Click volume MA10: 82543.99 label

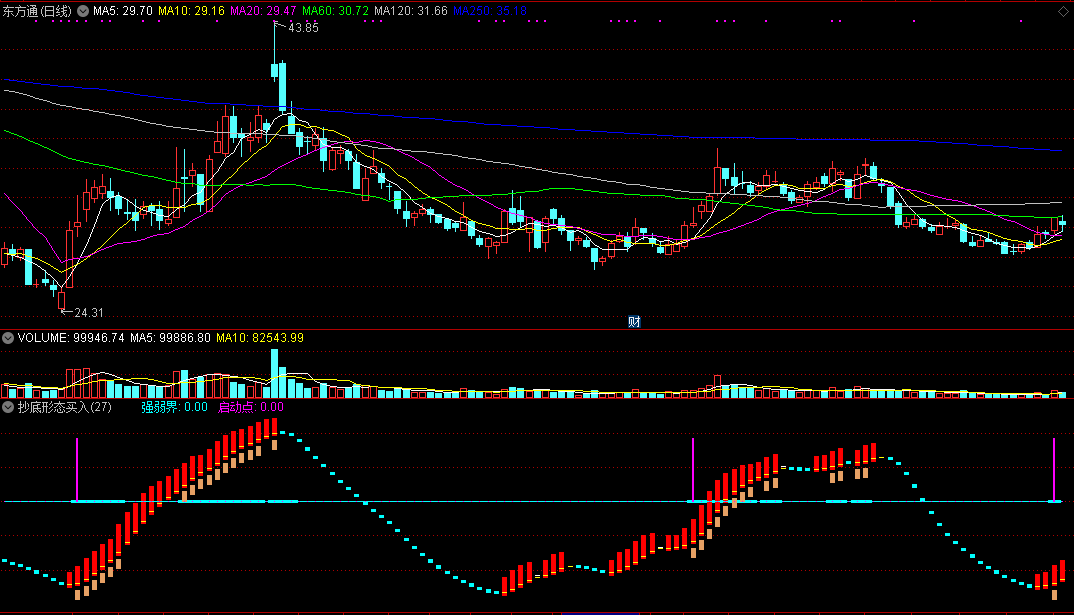click(x=260, y=338)
